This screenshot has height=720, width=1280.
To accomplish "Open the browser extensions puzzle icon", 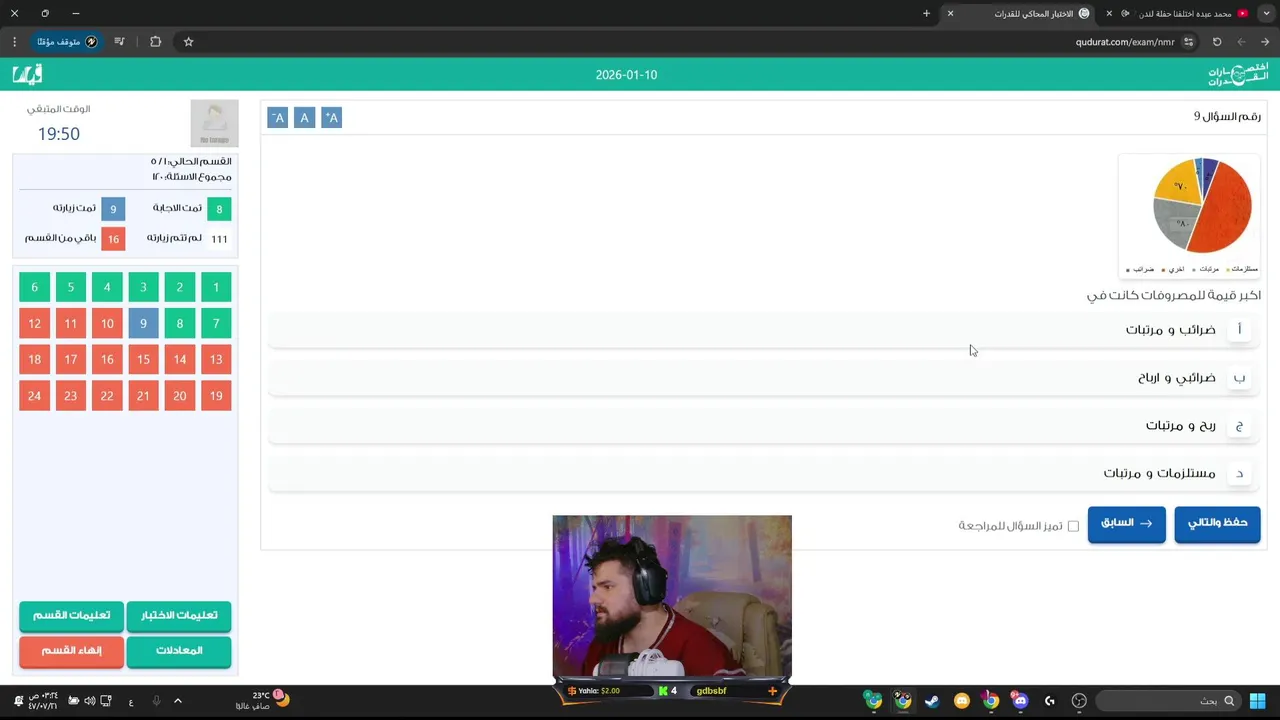I will (155, 42).
